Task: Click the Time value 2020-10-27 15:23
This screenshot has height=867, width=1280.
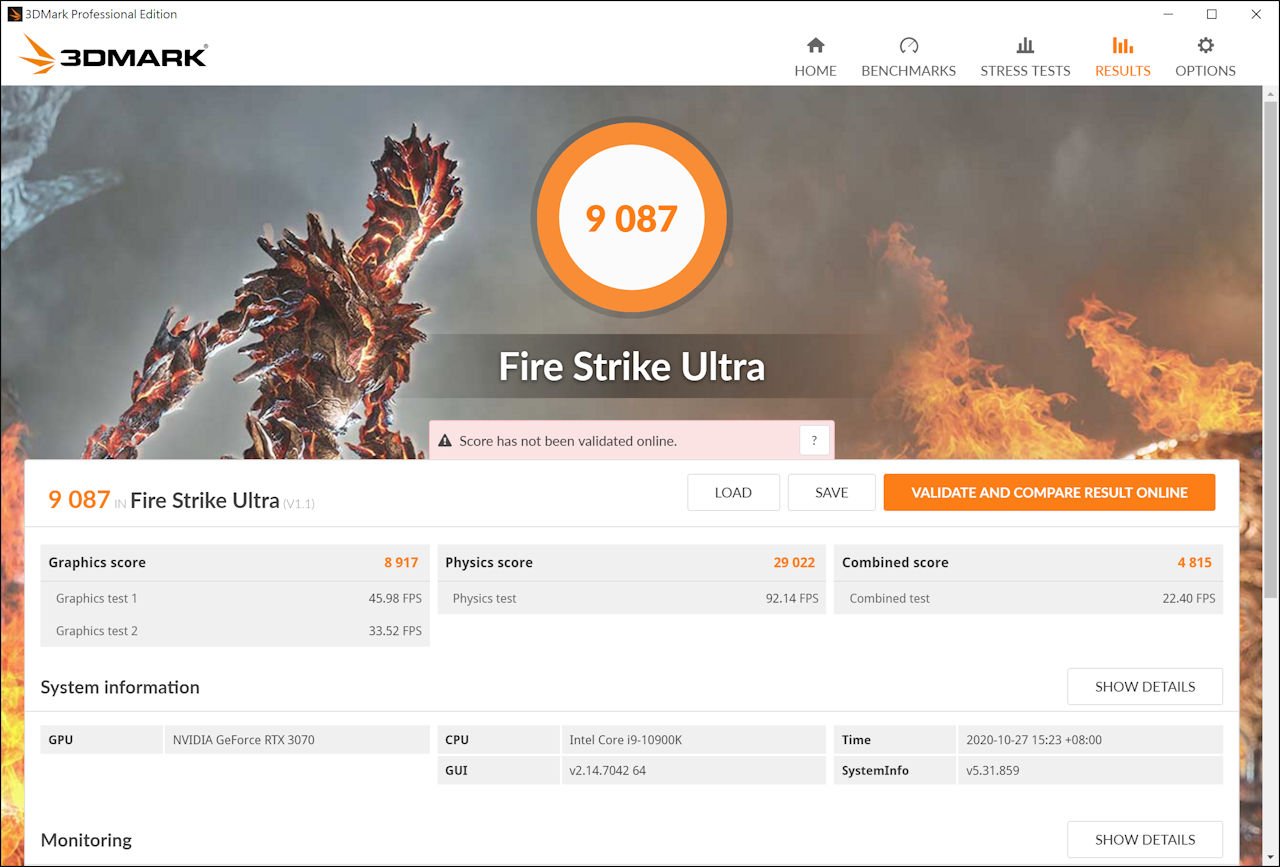Action: point(1034,740)
